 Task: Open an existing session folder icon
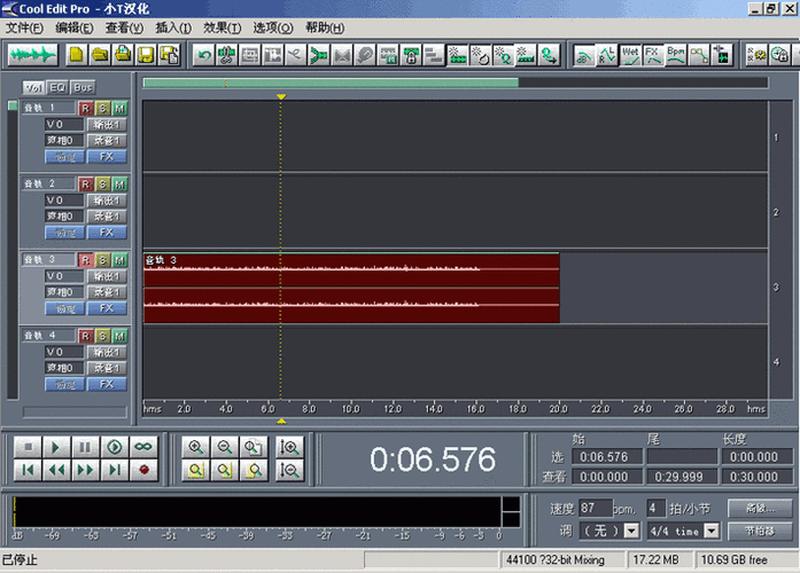pos(100,55)
